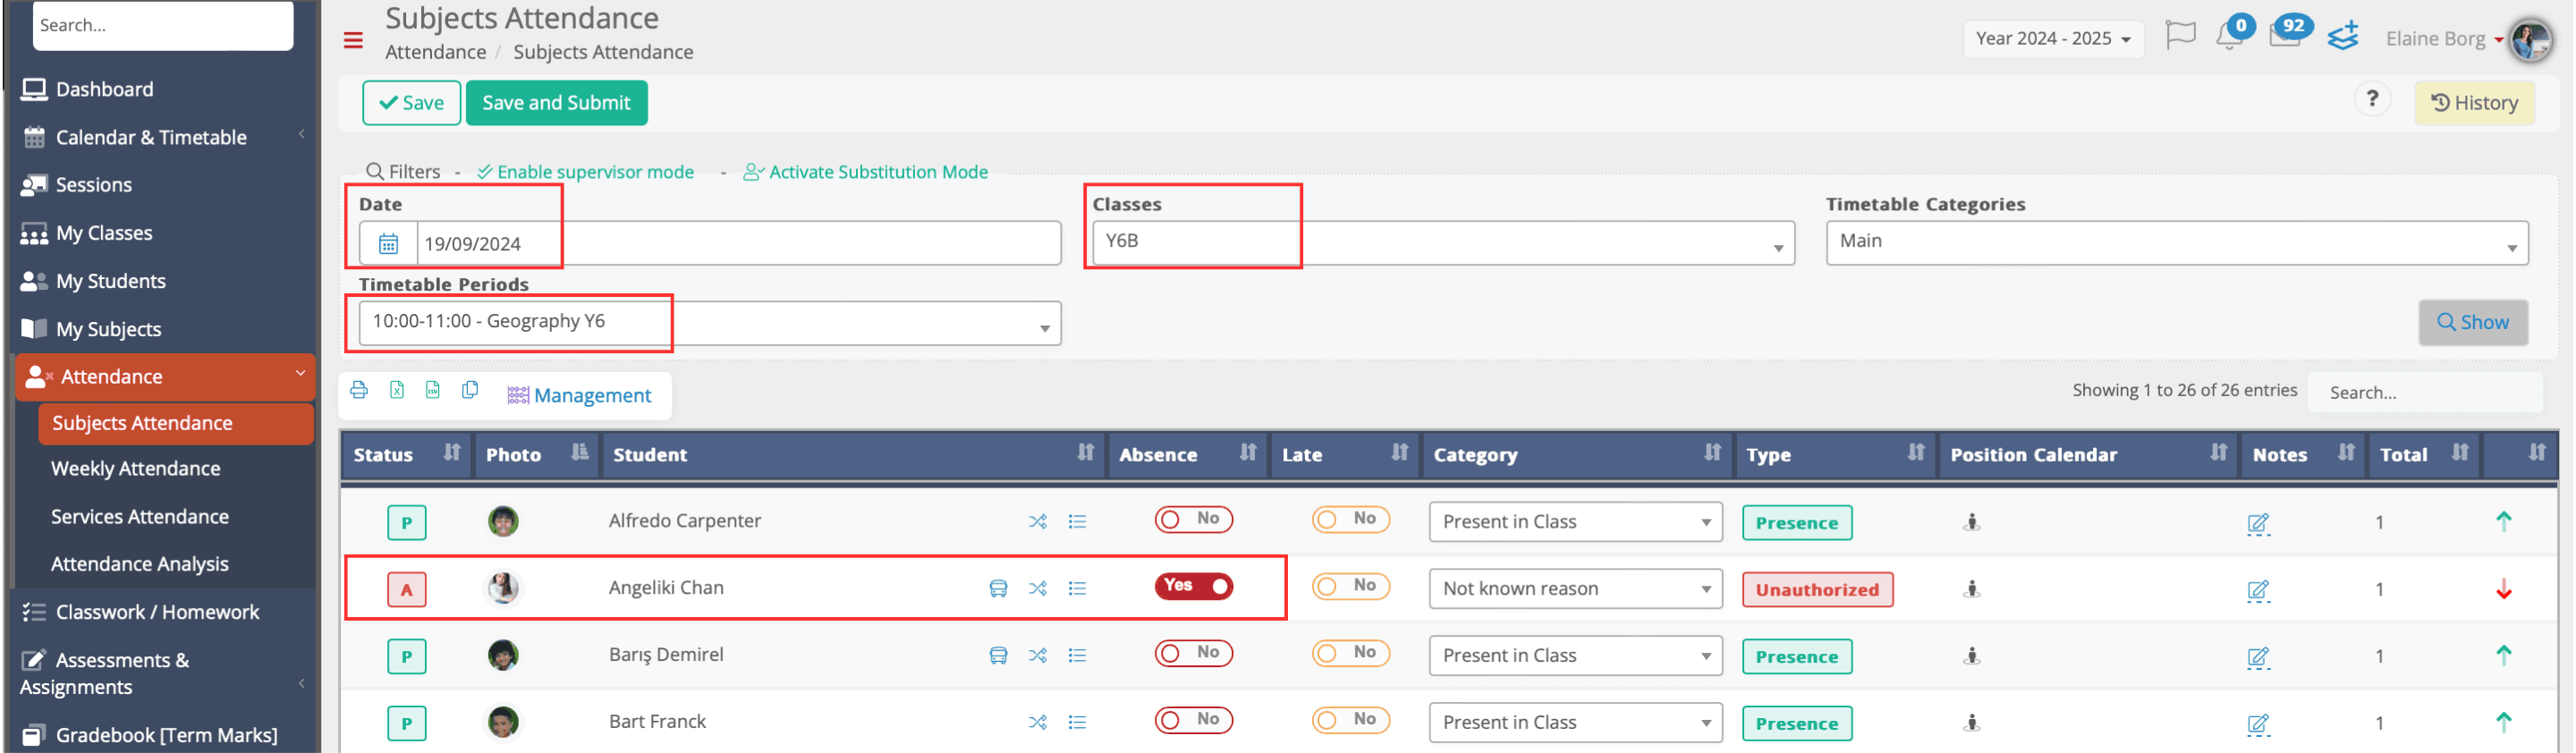2576x753 pixels.
Task: Click the hamburger menu icon
Action: click(x=352, y=40)
